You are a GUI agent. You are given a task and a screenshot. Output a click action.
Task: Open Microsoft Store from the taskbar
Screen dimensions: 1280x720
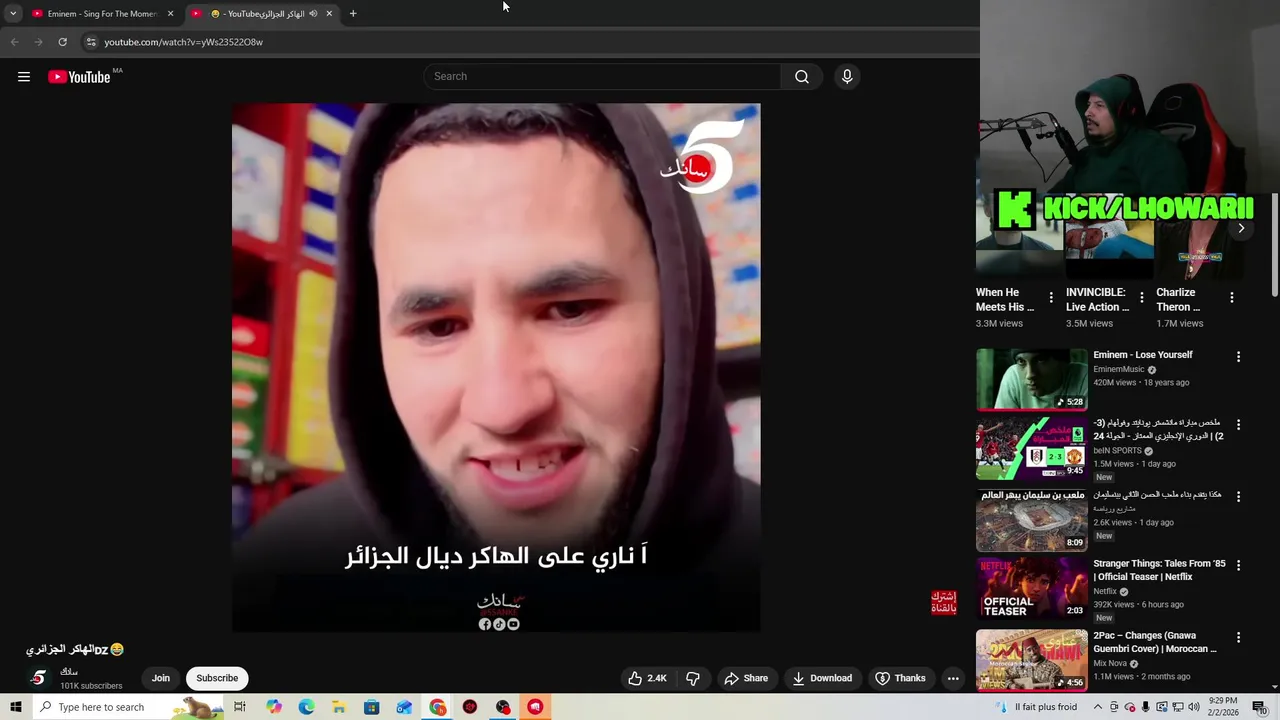[x=371, y=707]
